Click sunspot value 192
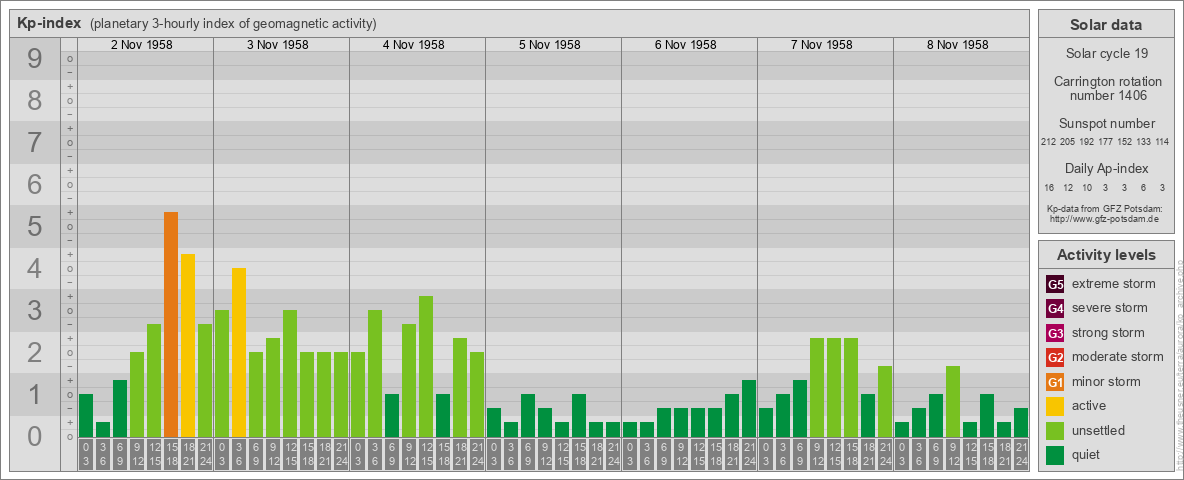 (x=1087, y=142)
